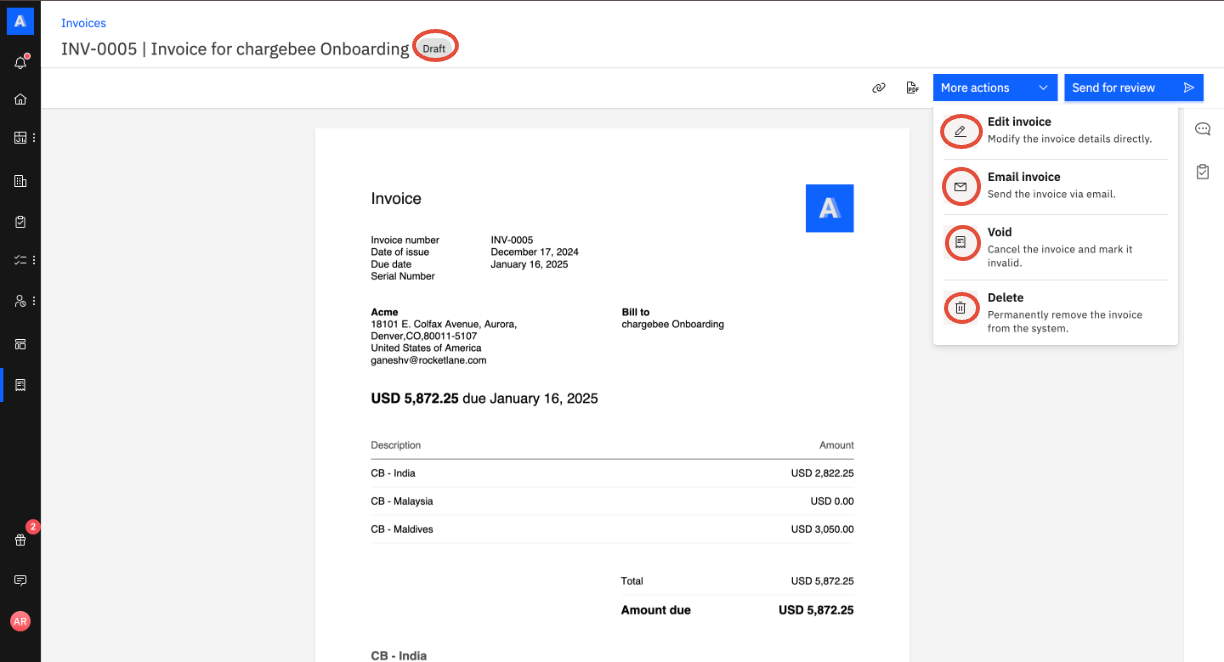The width and height of the screenshot is (1224, 662).
Task: Open projects clipboard icon in sidebar
Action: coord(20,222)
